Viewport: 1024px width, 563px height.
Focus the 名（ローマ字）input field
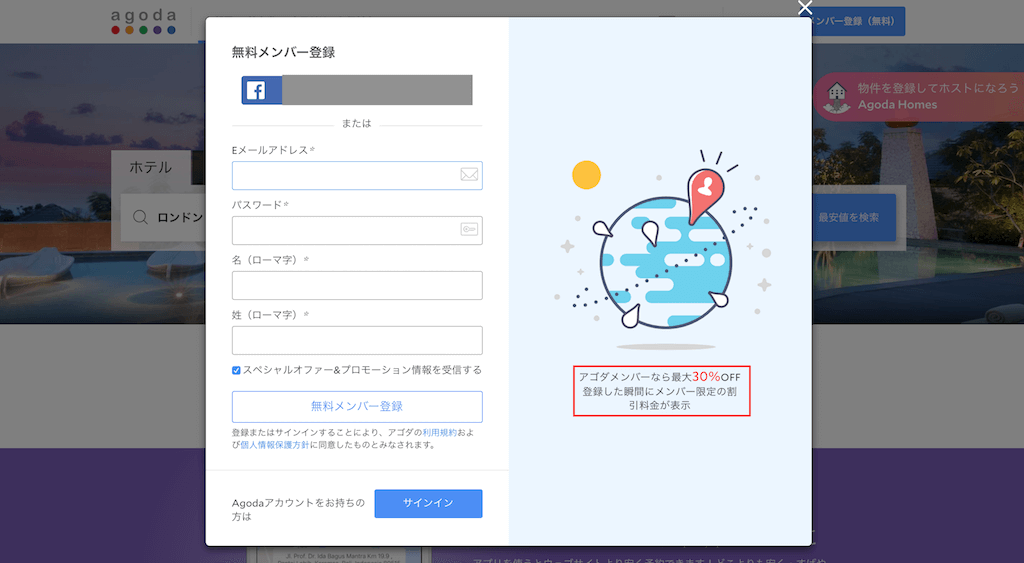357,285
